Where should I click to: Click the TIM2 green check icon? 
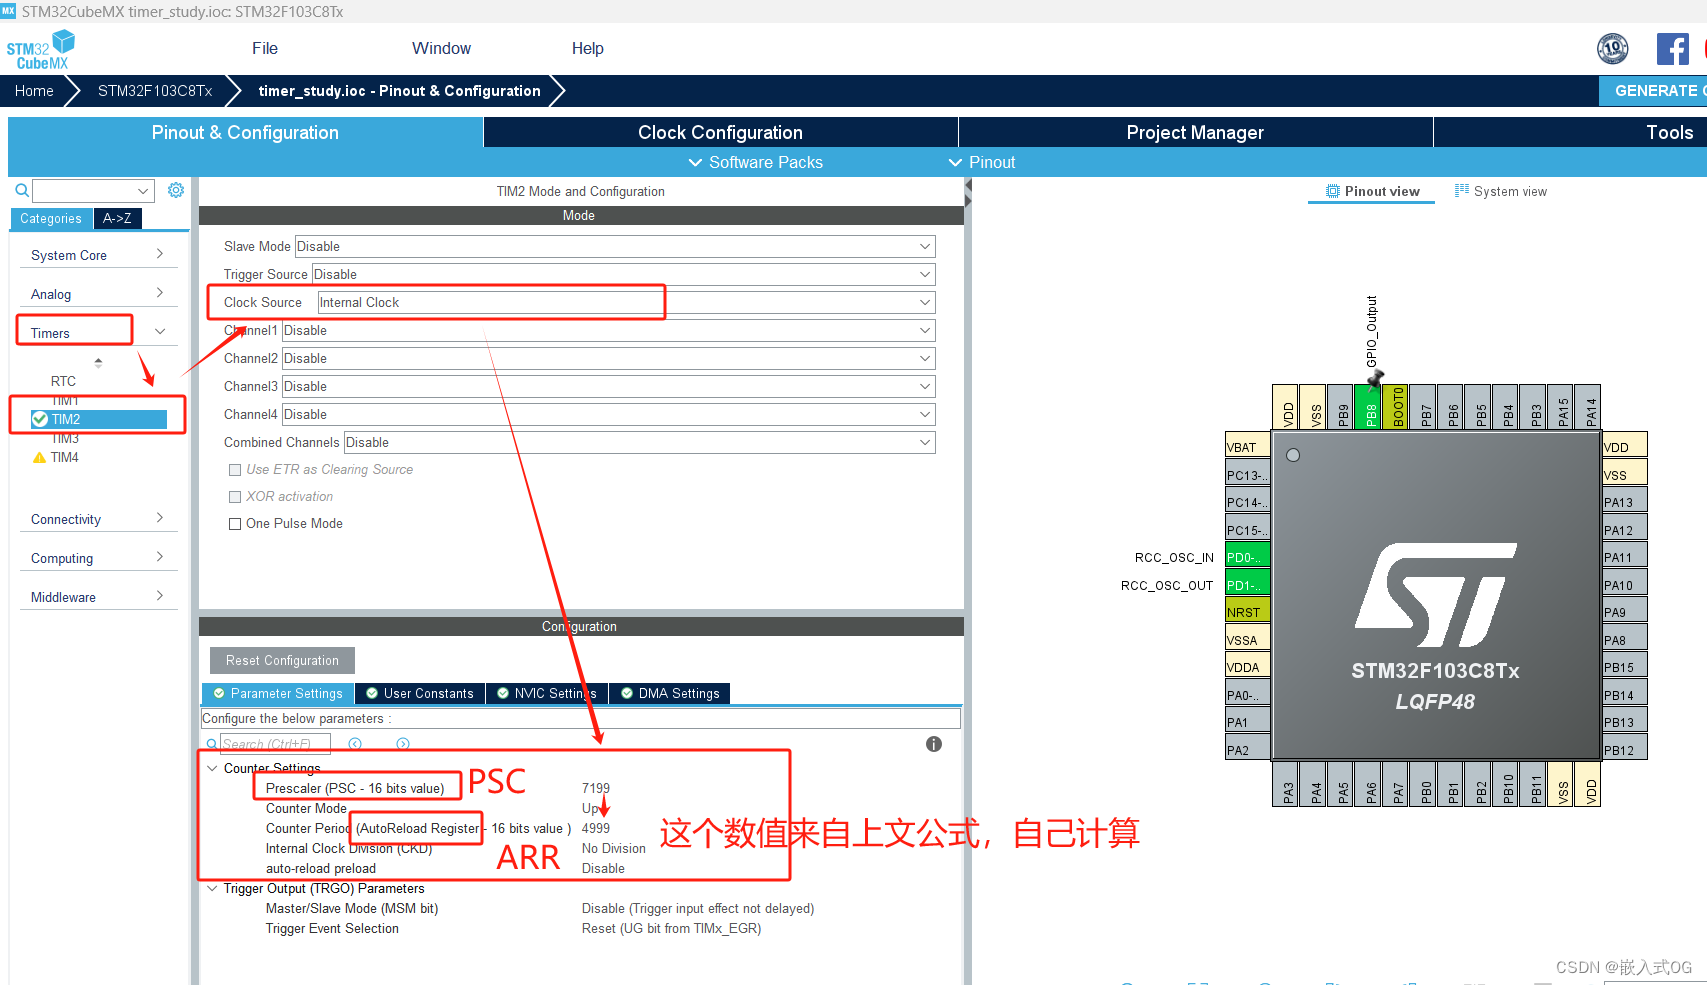[40, 419]
